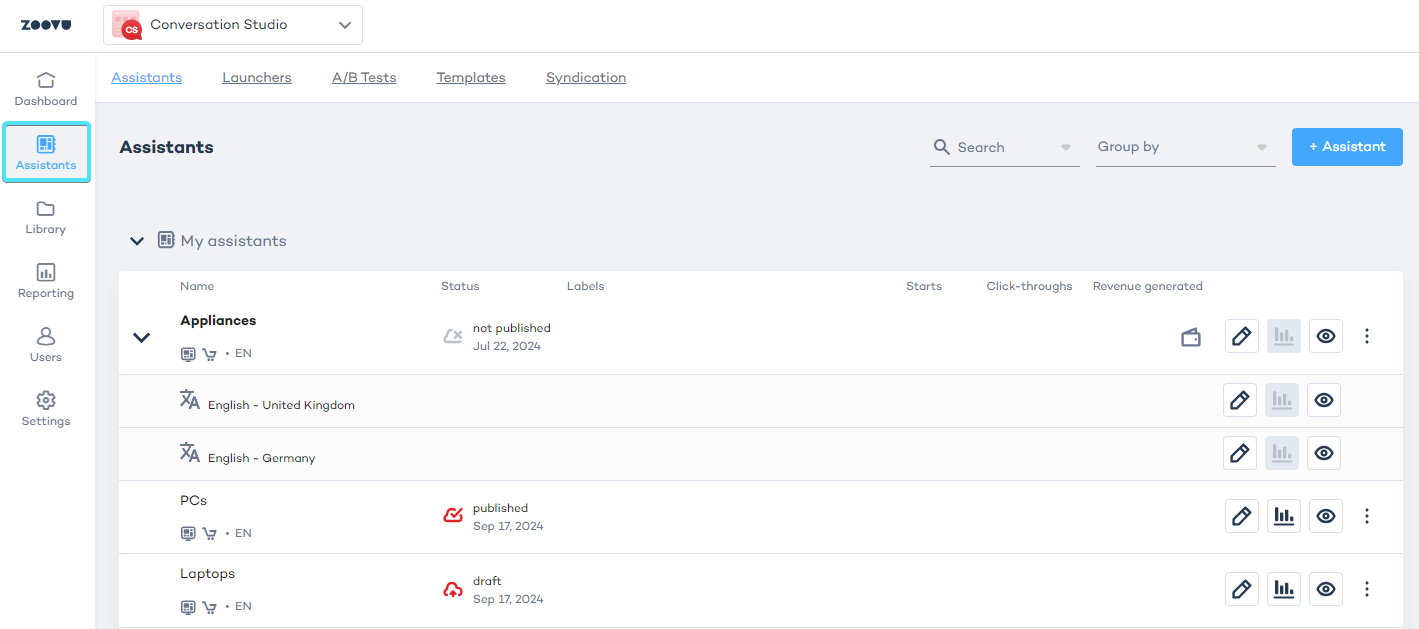Open the Group by dropdown
This screenshot has width=1419, height=629.
click(x=1185, y=147)
